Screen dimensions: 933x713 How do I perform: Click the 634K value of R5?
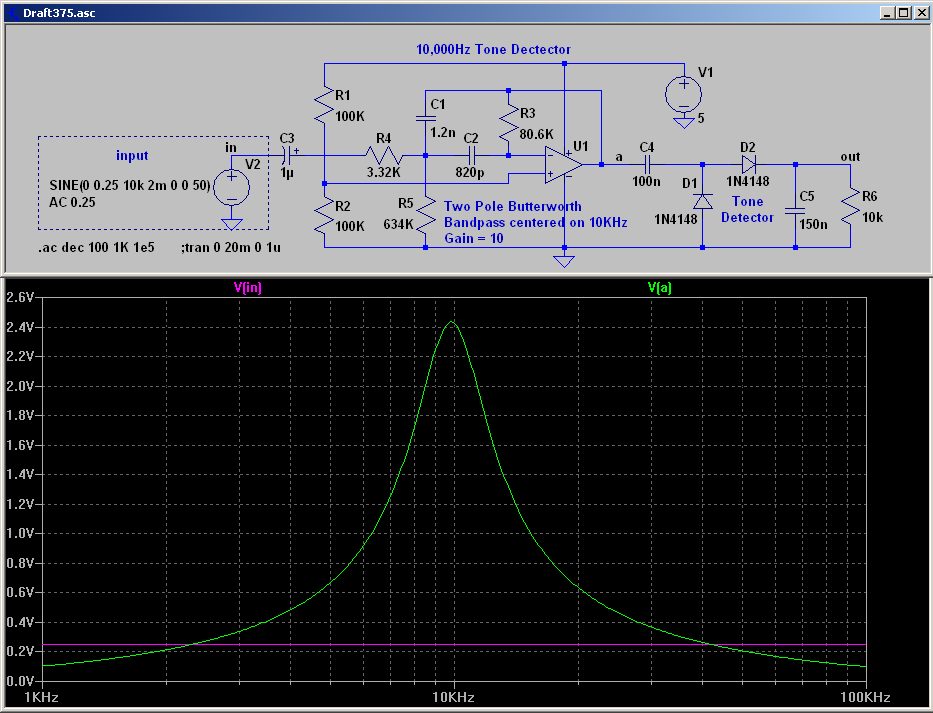(398, 224)
